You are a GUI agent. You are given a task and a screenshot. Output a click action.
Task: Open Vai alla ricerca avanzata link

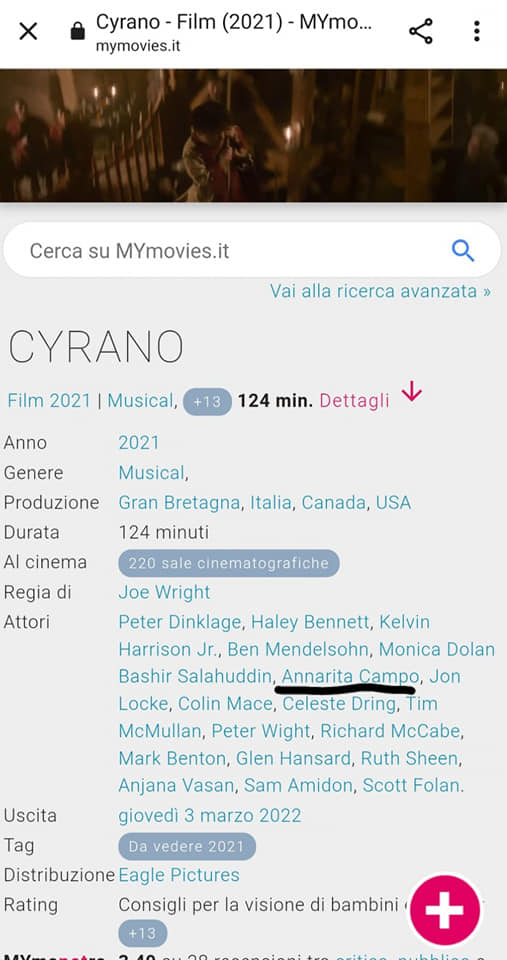pyautogui.click(x=380, y=290)
